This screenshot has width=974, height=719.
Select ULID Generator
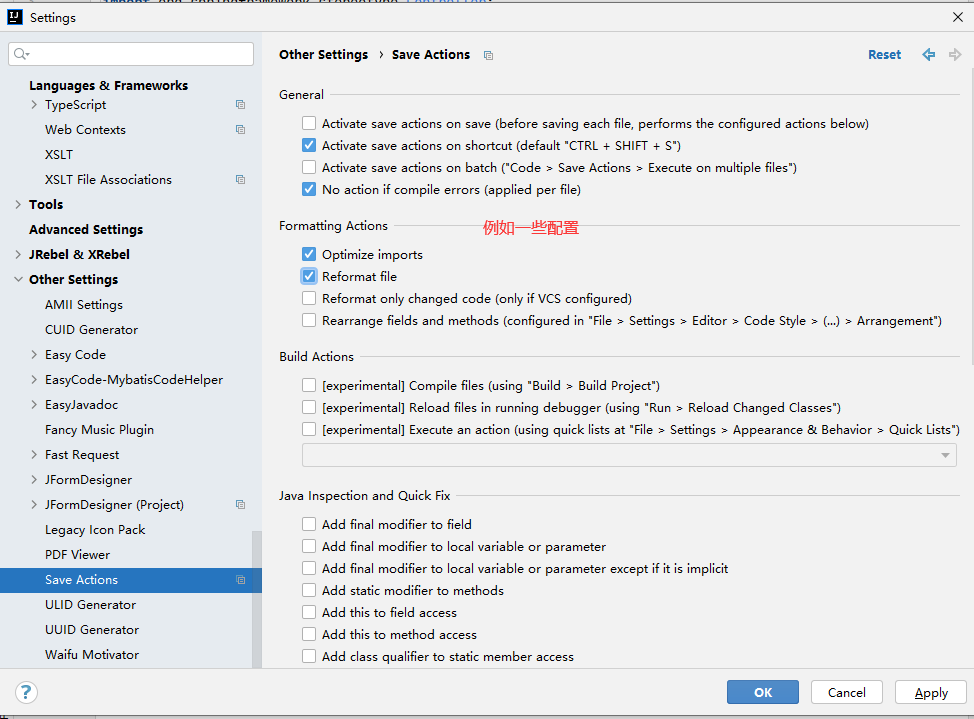90,605
